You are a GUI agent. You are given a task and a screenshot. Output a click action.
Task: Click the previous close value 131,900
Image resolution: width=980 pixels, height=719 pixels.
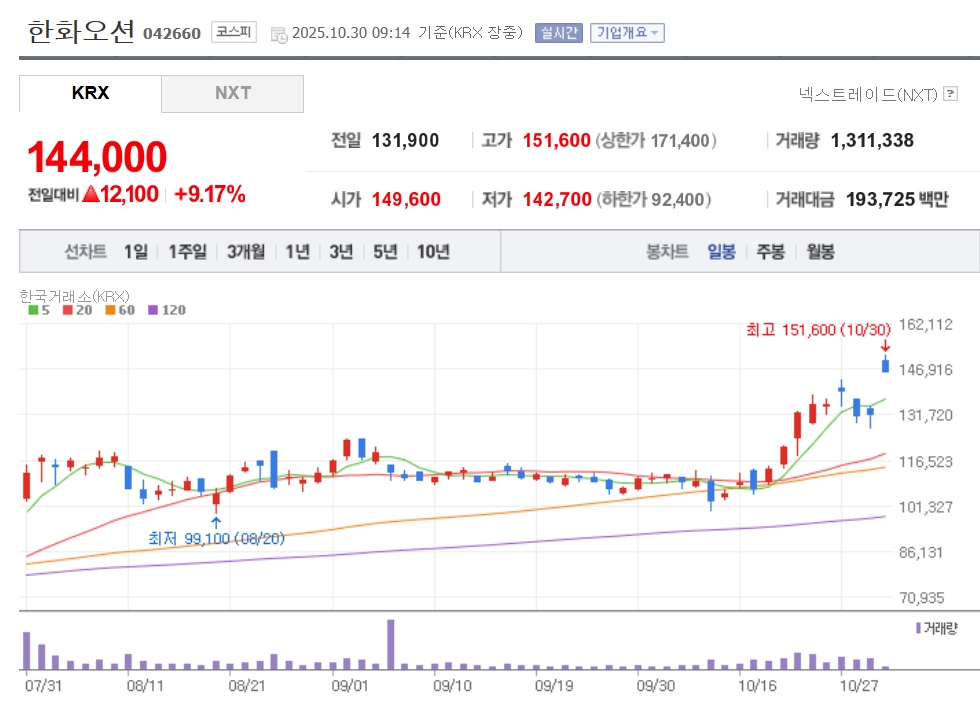point(406,140)
